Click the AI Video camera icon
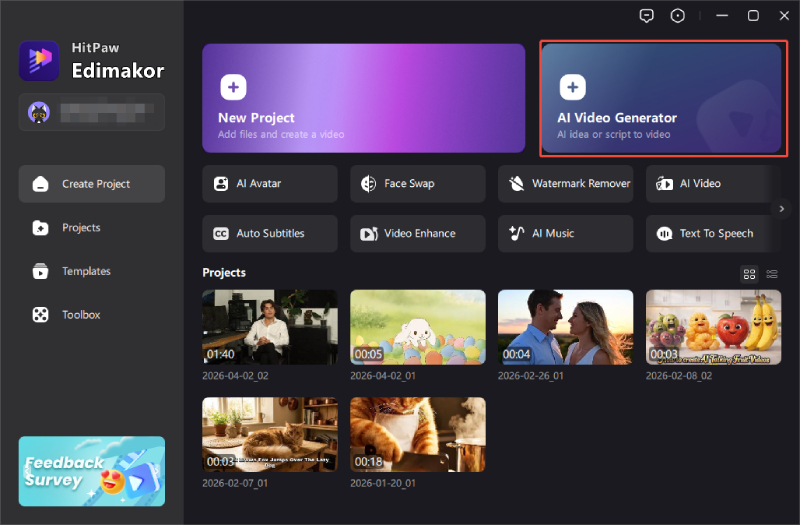This screenshot has height=525, width=800. coord(664,184)
